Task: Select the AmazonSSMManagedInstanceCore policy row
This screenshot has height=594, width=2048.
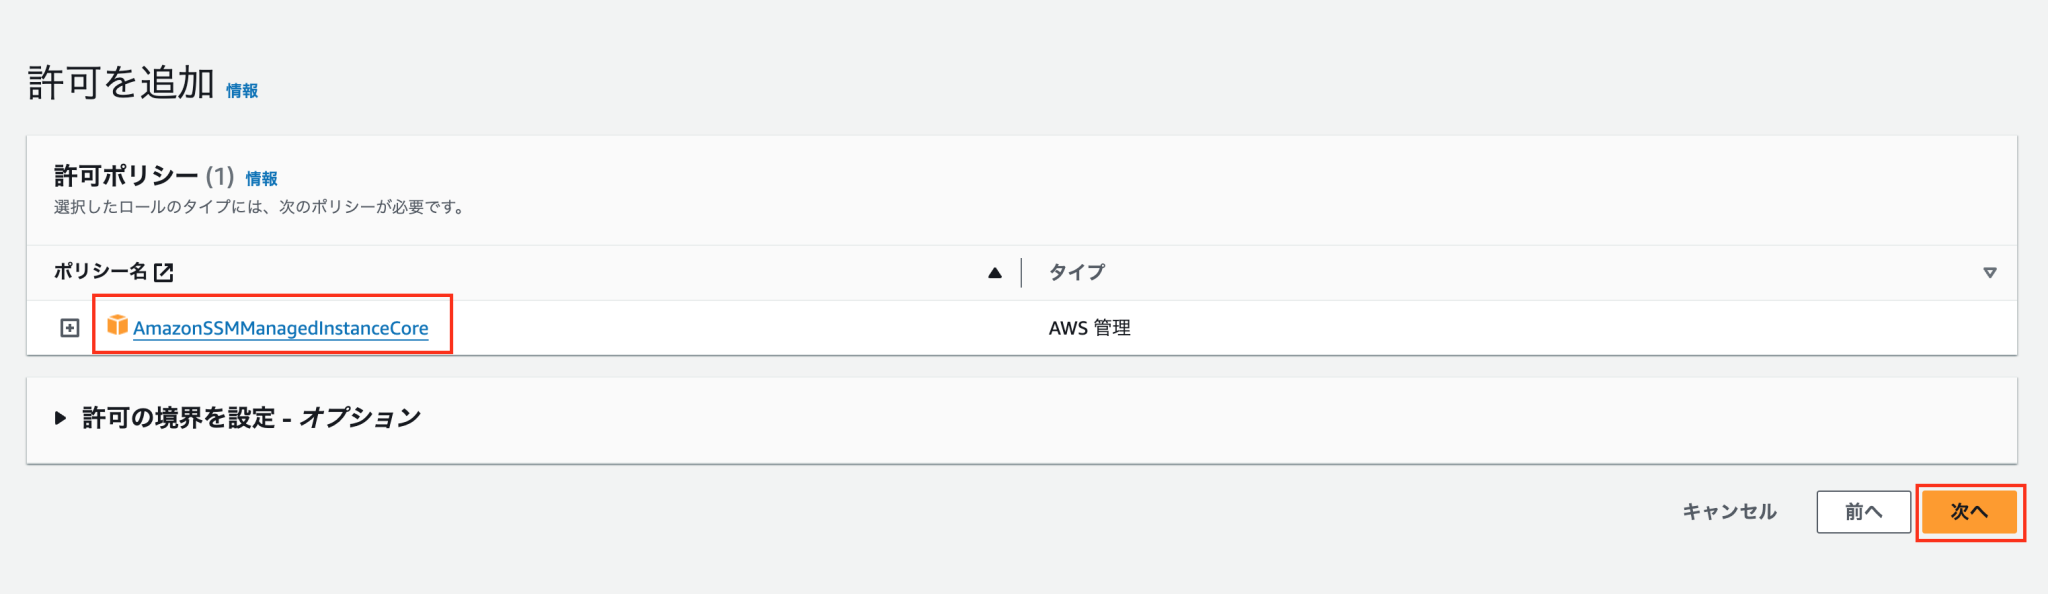Action: [x=283, y=328]
